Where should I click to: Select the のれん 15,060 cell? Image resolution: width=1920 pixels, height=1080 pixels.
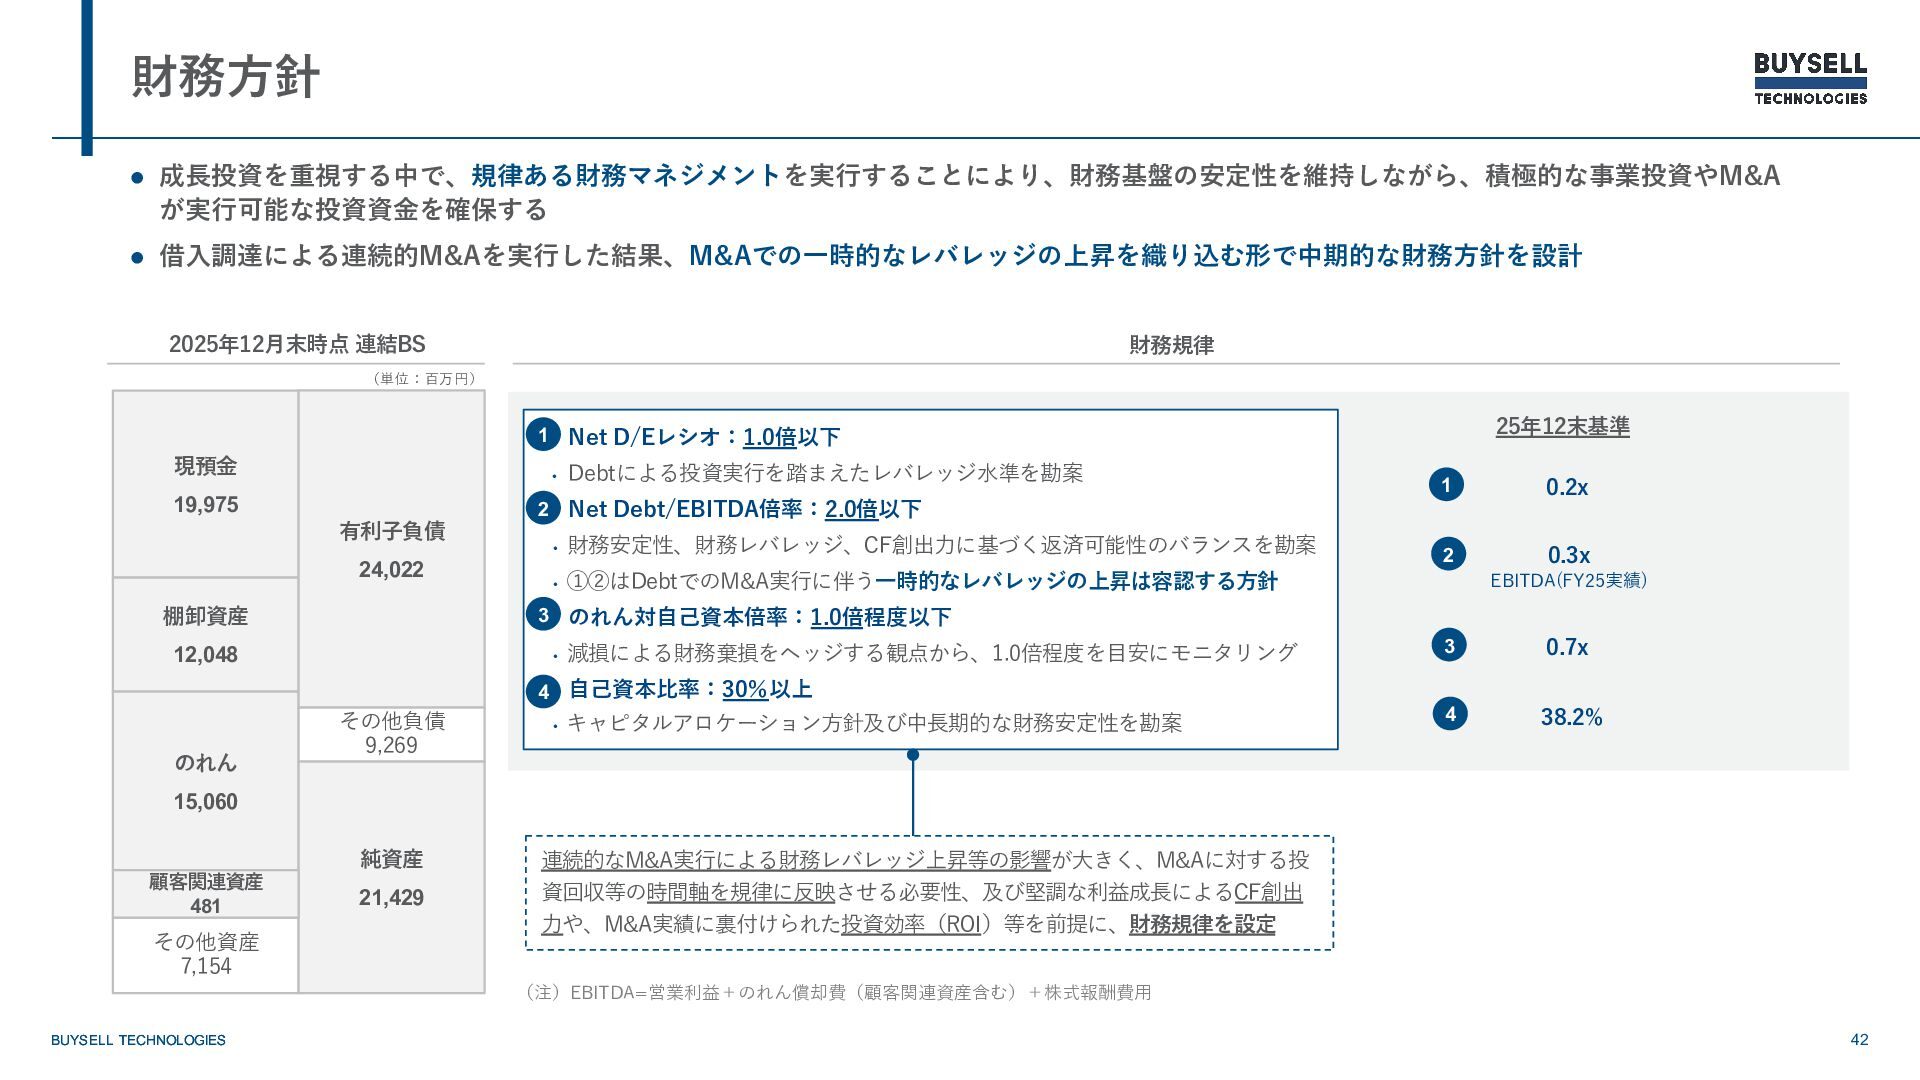coord(205,781)
